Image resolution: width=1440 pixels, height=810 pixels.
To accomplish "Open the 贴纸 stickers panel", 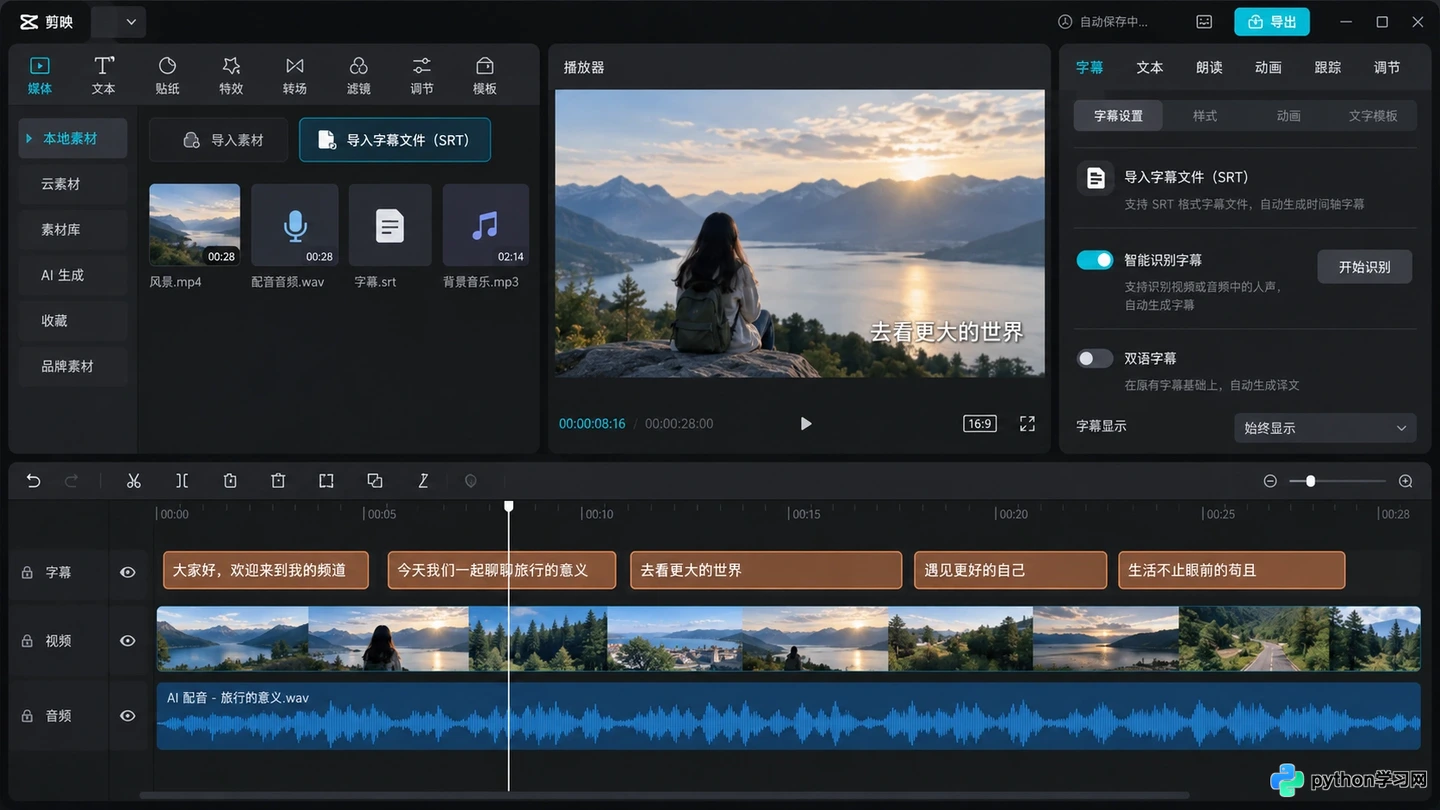I will (167, 75).
